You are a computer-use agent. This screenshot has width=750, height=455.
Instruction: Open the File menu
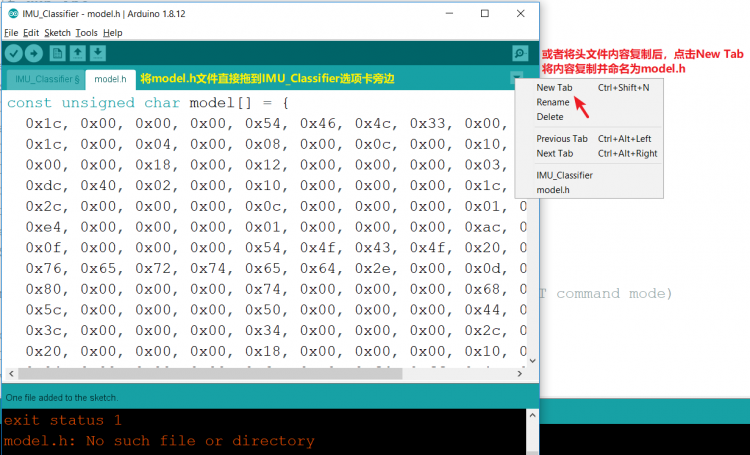click(x=11, y=33)
